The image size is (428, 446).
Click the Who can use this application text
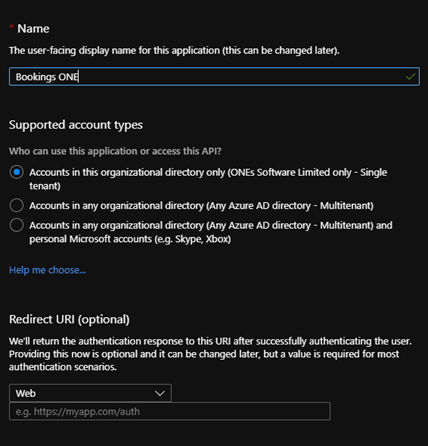coord(115,151)
